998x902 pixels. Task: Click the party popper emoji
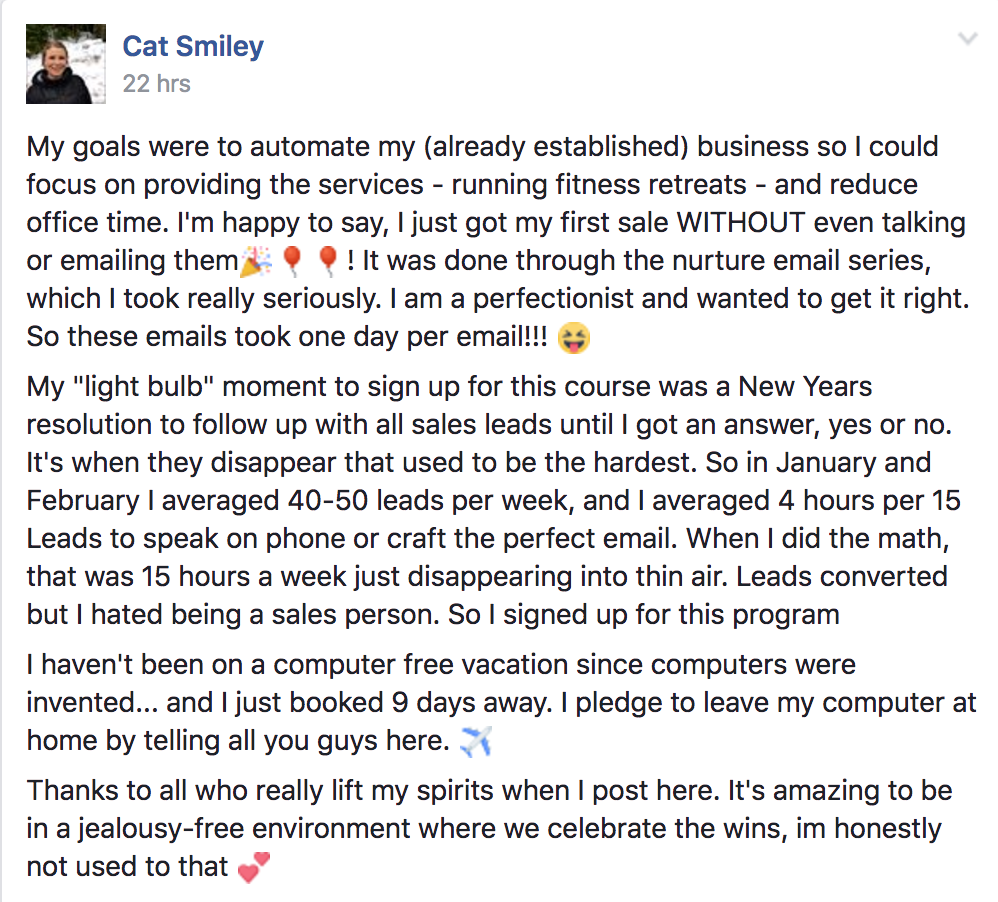coord(255,261)
